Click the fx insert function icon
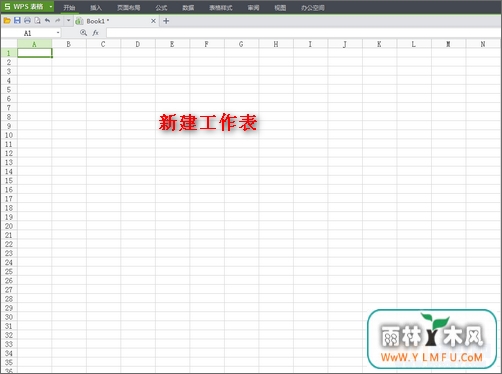 pos(96,33)
